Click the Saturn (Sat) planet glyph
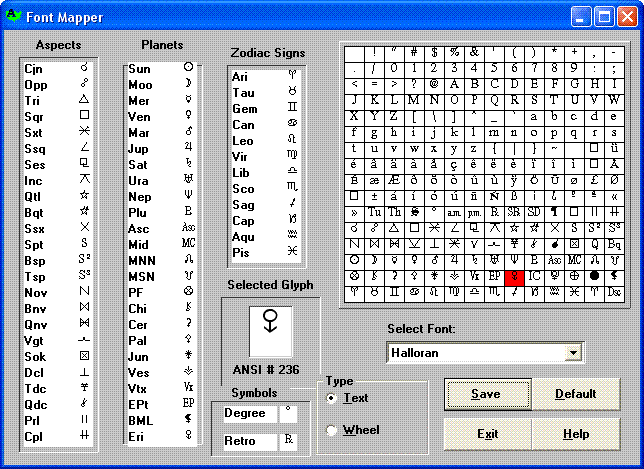This screenshot has width=644, height=469. pyautogui.click(x=188, y=164)
